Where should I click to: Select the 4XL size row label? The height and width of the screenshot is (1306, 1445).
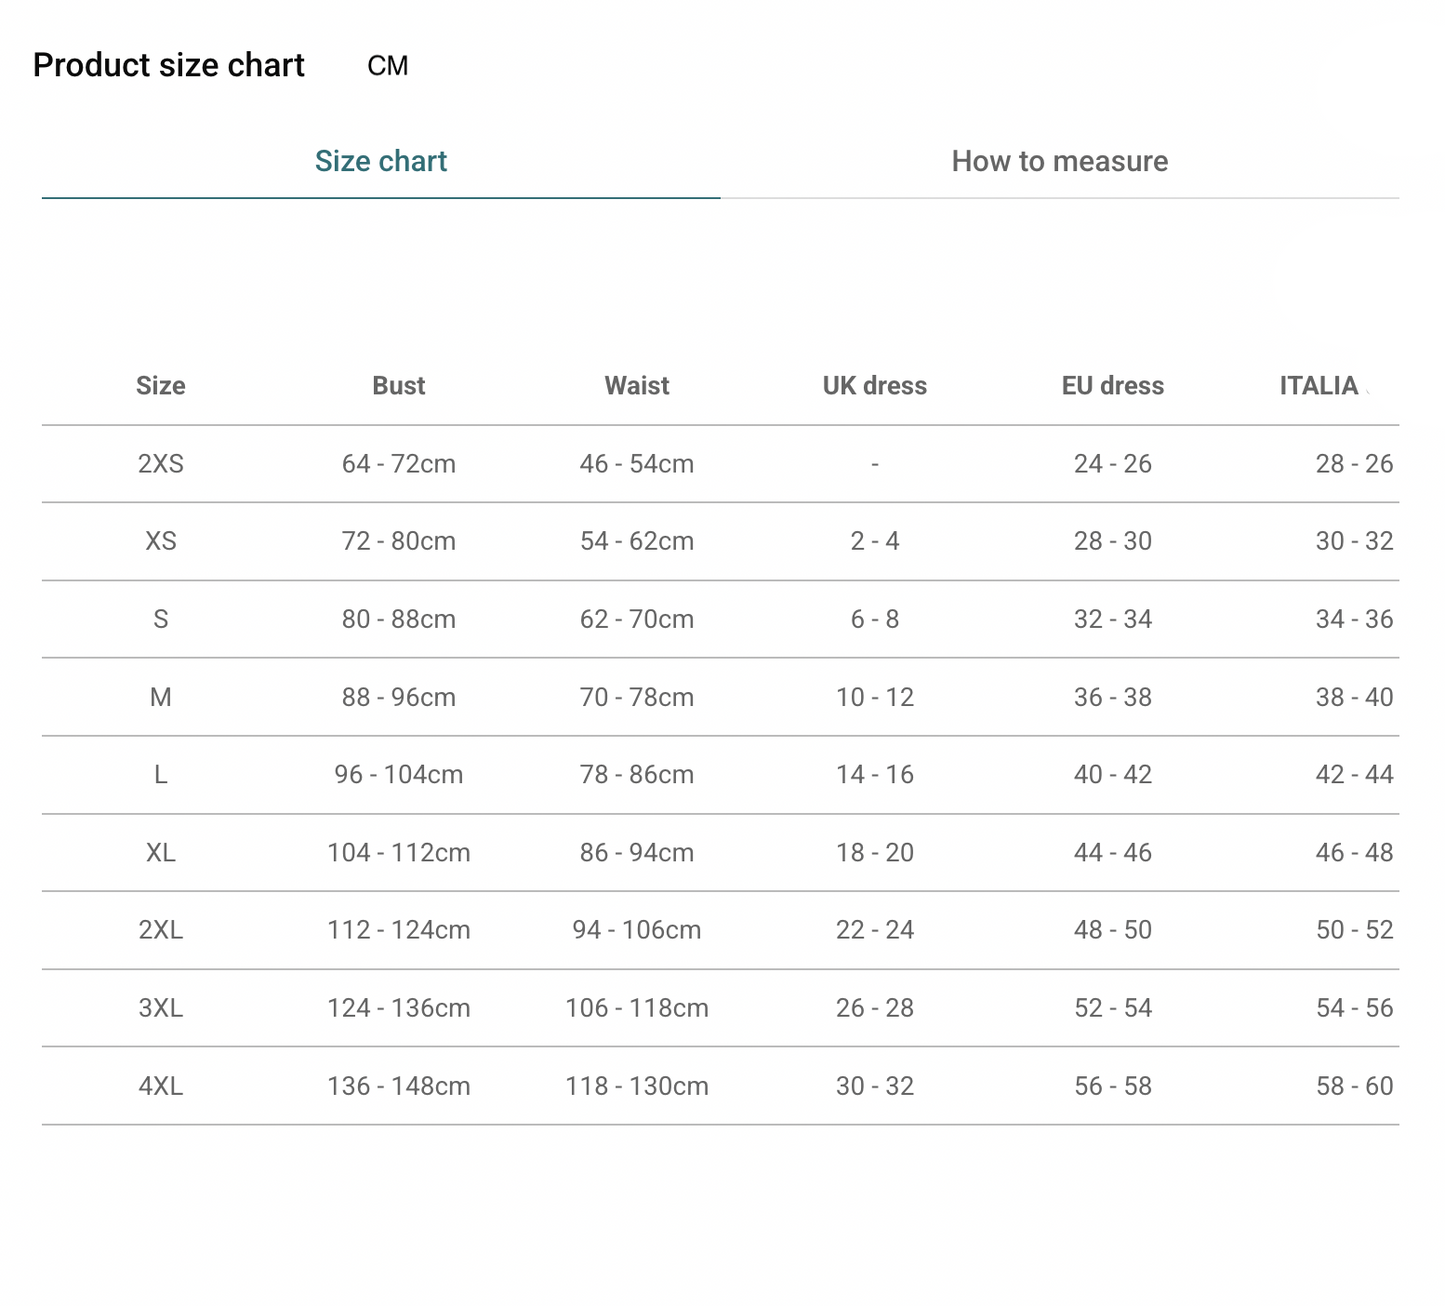[x=160, y=1086]
